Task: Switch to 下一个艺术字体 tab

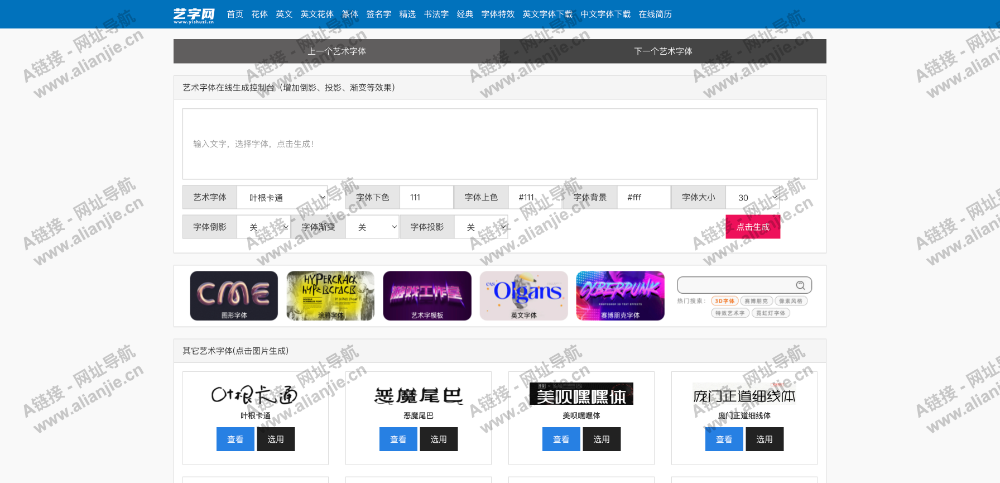Action: (663, 51)
